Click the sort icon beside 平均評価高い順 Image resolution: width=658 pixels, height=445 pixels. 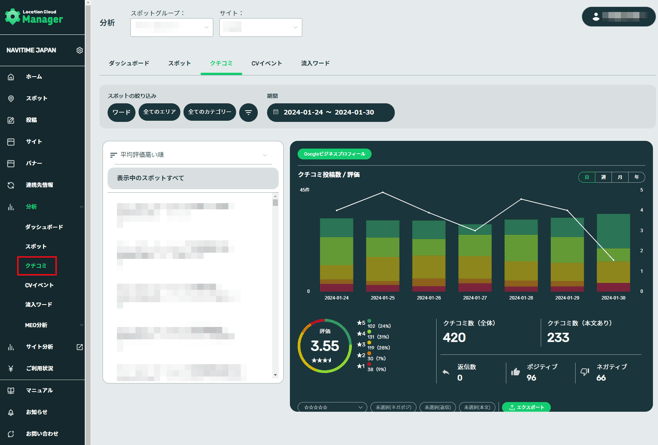coord(113,155)
